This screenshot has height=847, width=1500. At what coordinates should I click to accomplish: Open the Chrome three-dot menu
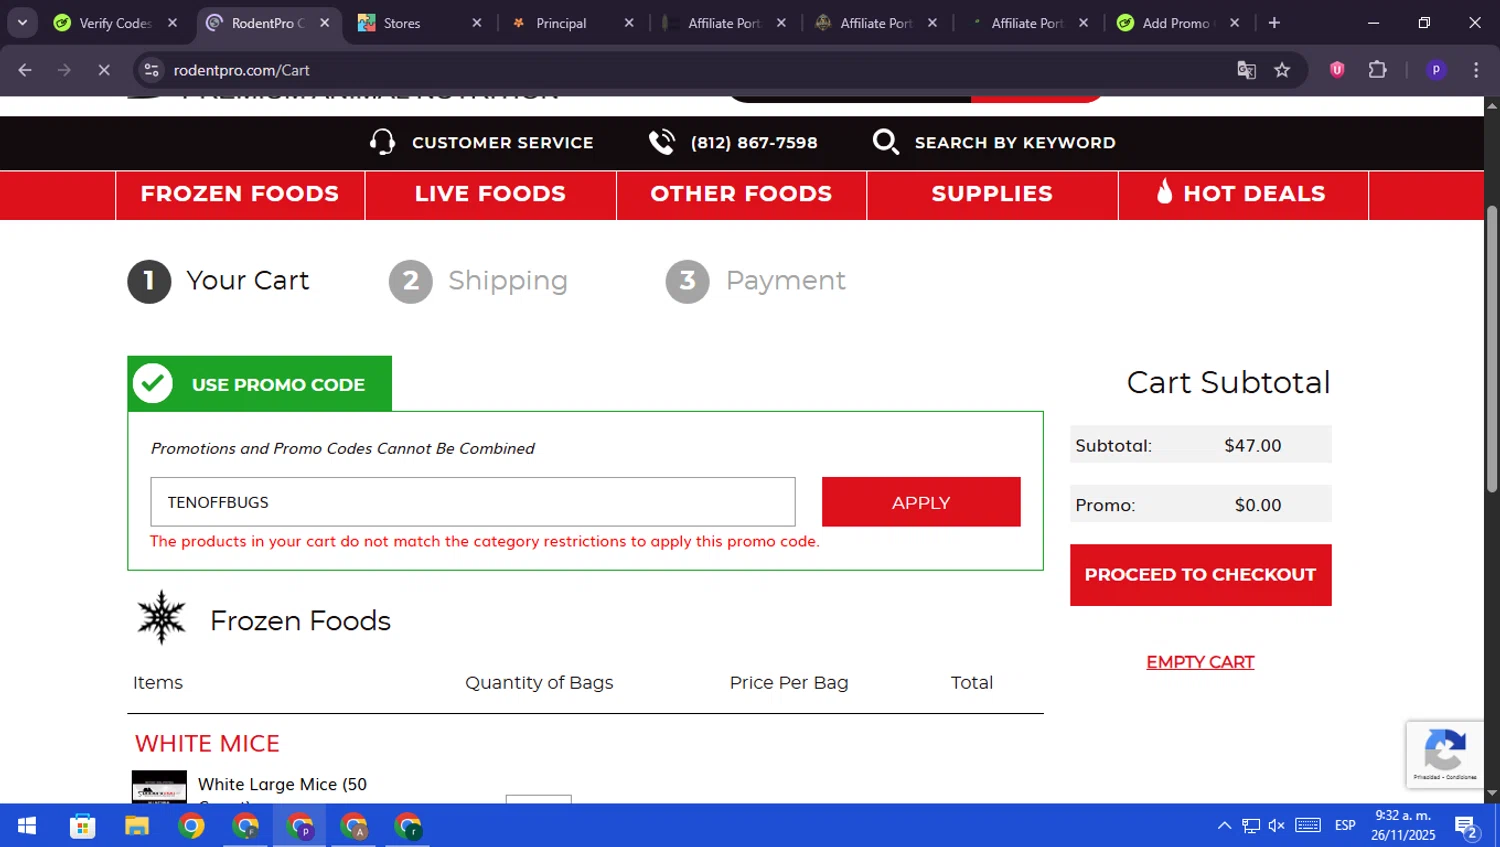point(1476,70)
